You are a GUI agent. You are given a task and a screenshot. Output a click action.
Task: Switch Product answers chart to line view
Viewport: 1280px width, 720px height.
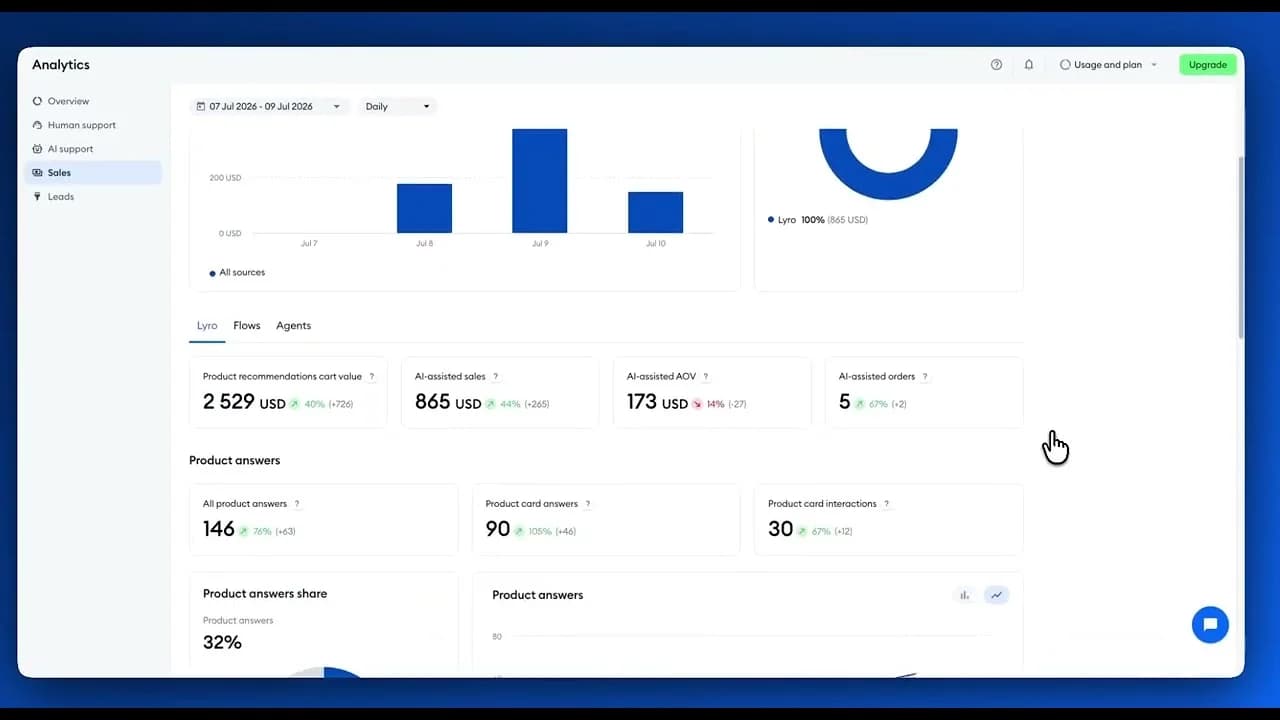coord(996,595)
